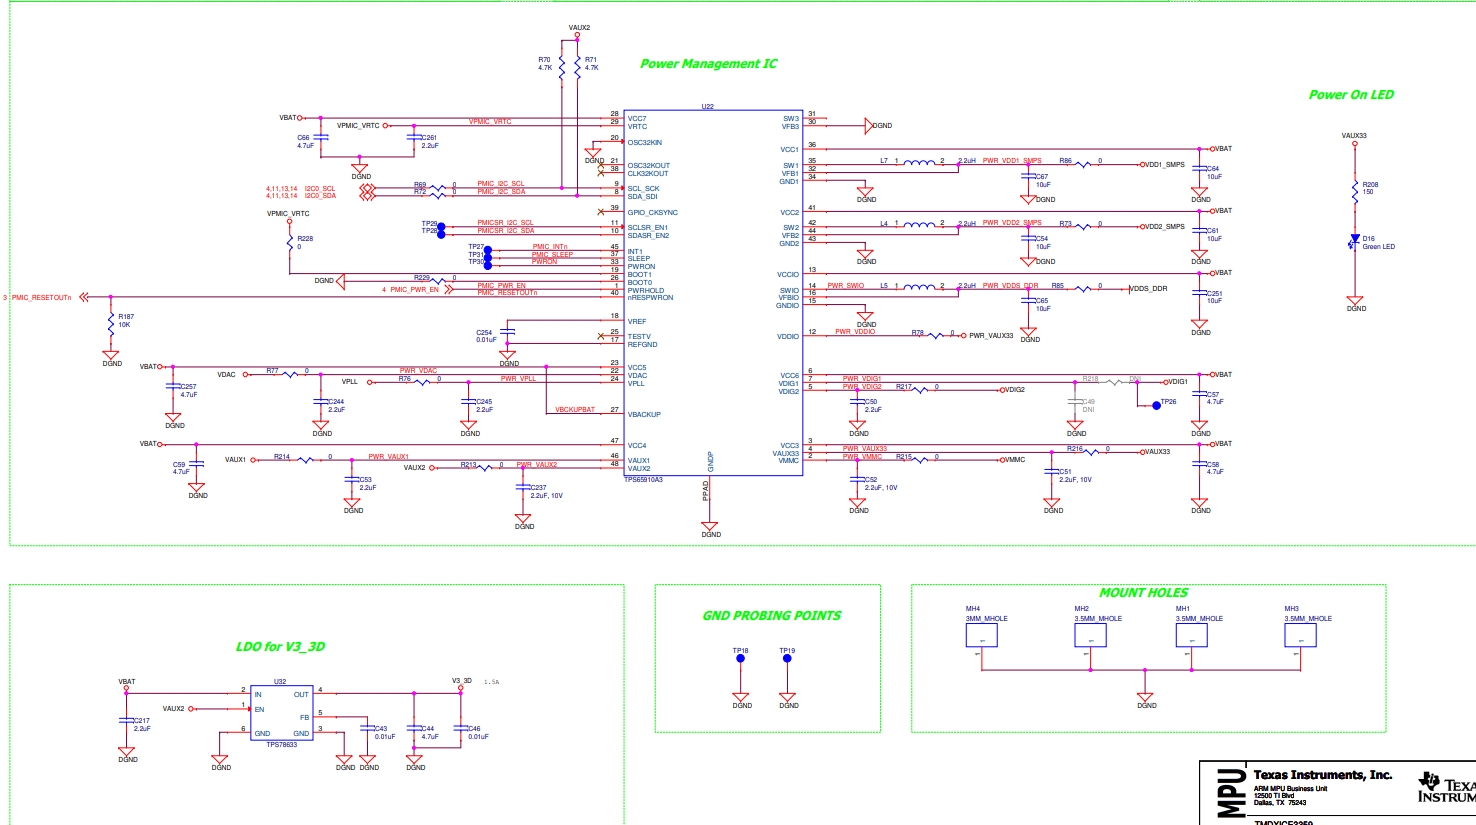Viewport: 1476px width, 825px height.
Task: Select the U22 TPS65910A3 chip body
Action: (x=712, y=292)
